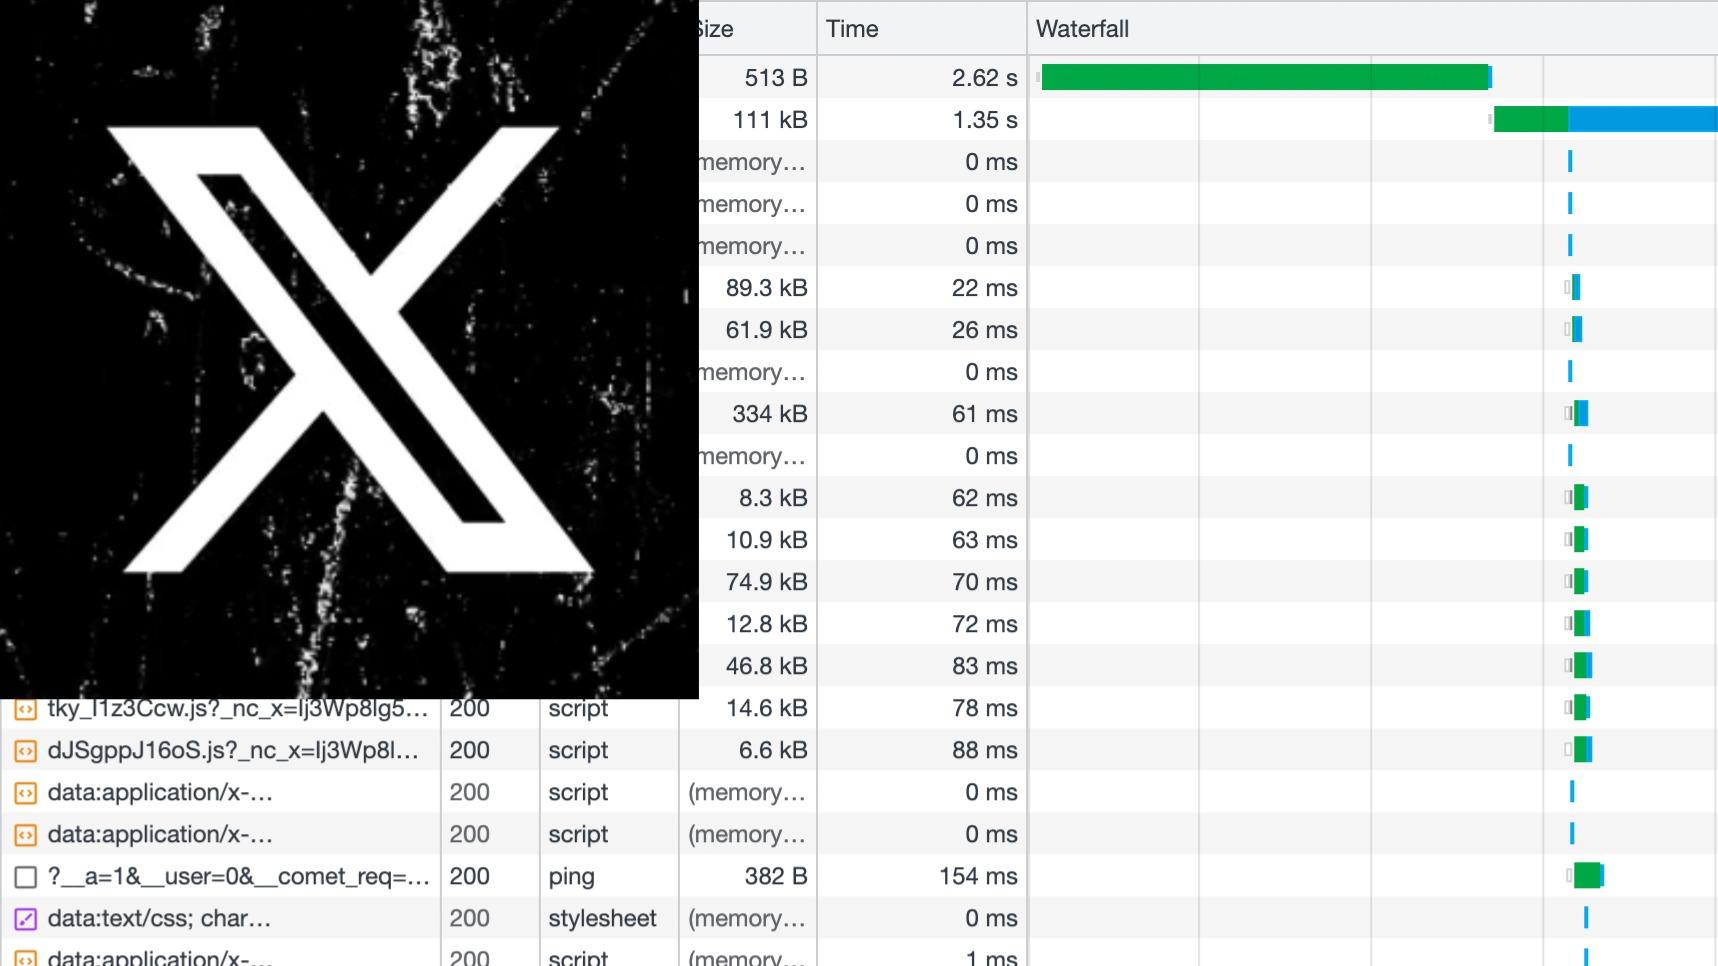
Task: Click the green-blue waterfall bar of 1.35 s request
Action: 1605,119
